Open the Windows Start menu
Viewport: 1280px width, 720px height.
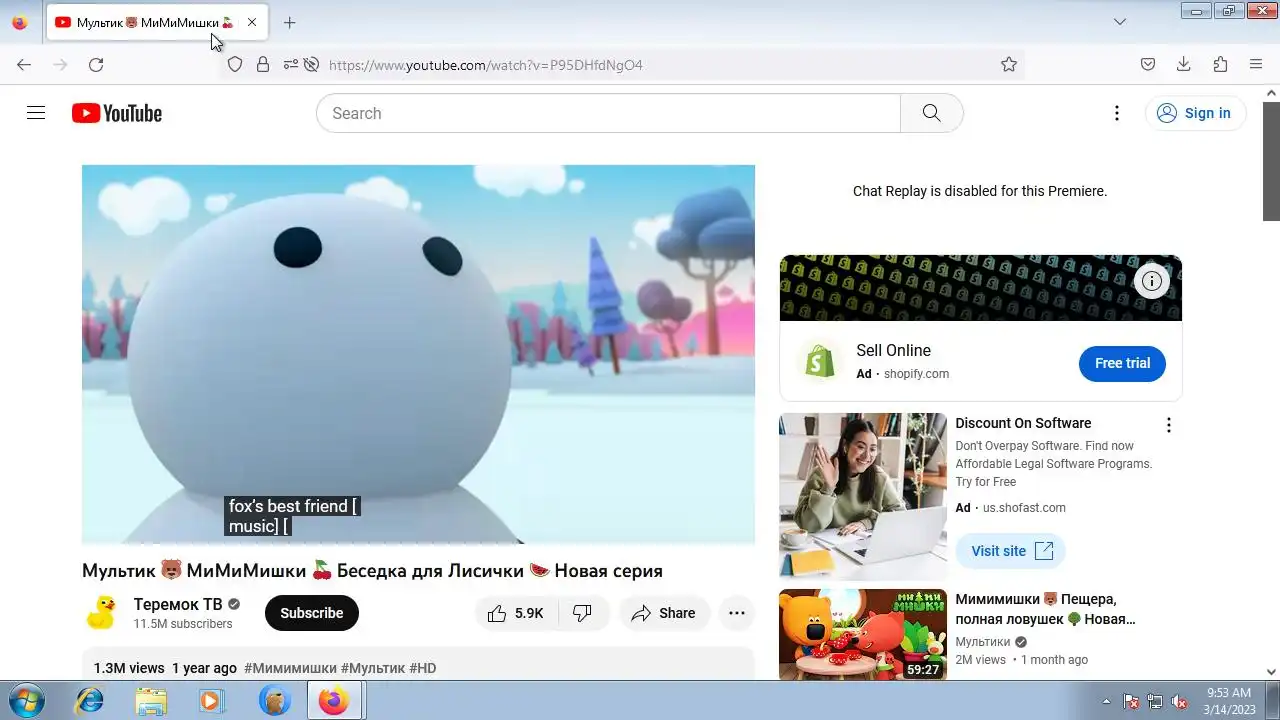point(26,701)
